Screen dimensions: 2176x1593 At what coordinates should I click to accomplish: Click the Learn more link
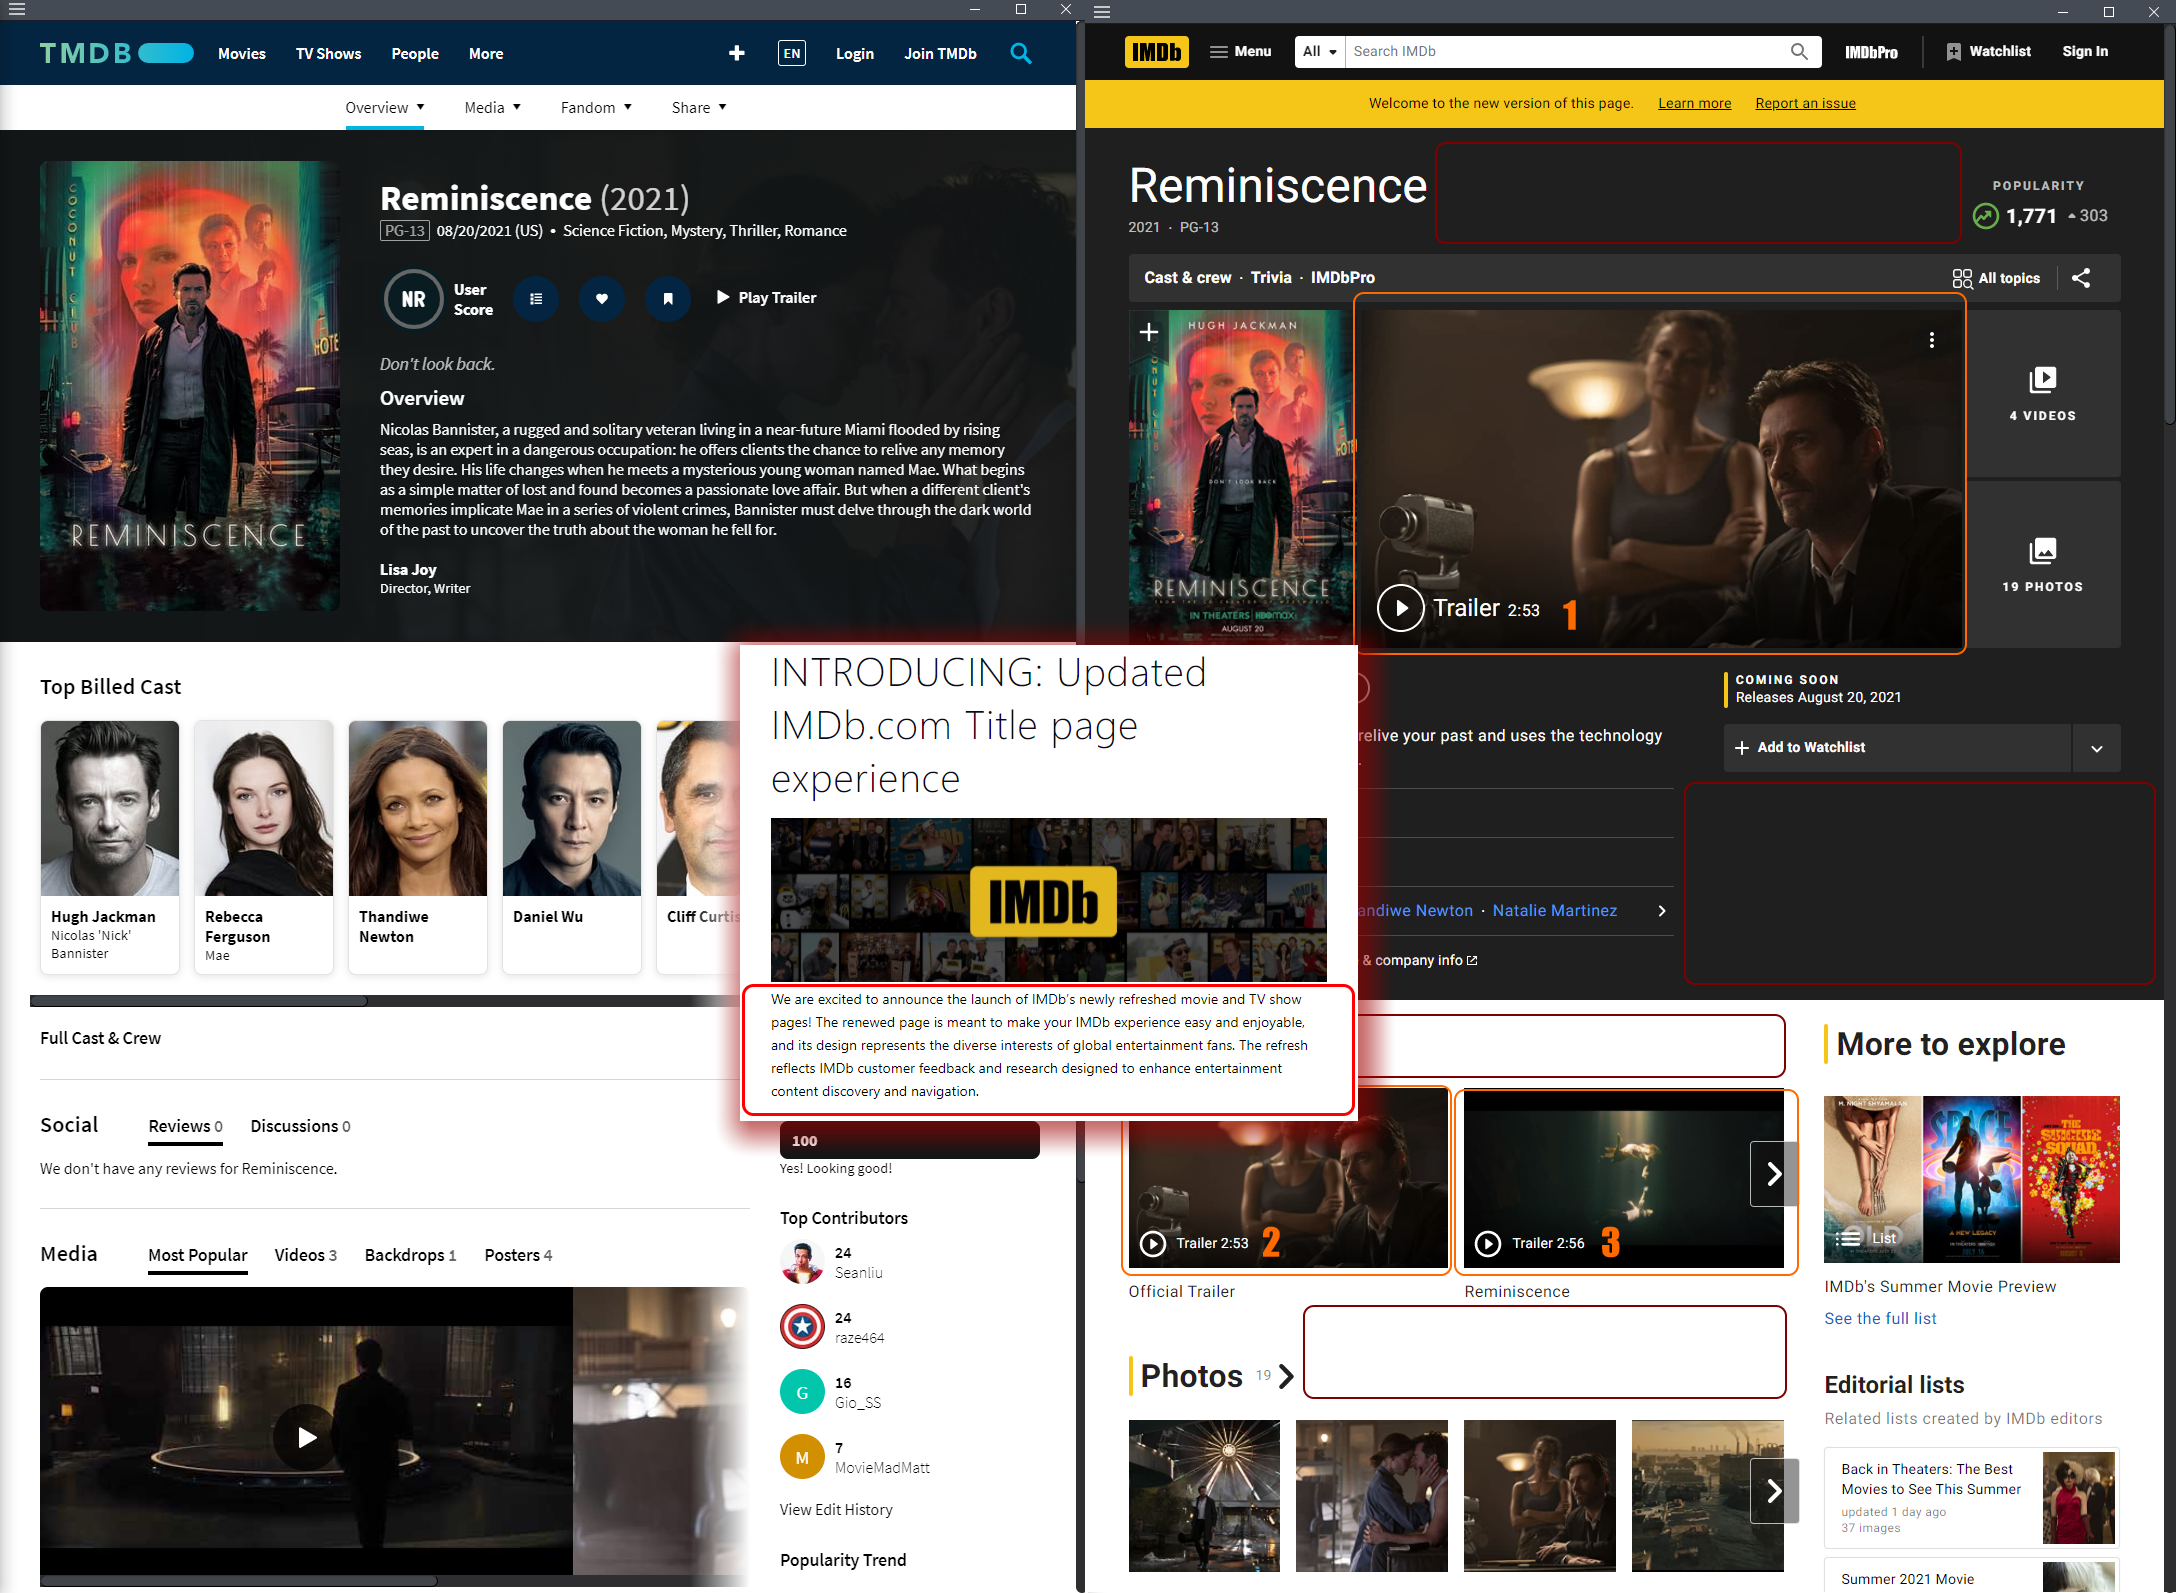[1694, 103]
